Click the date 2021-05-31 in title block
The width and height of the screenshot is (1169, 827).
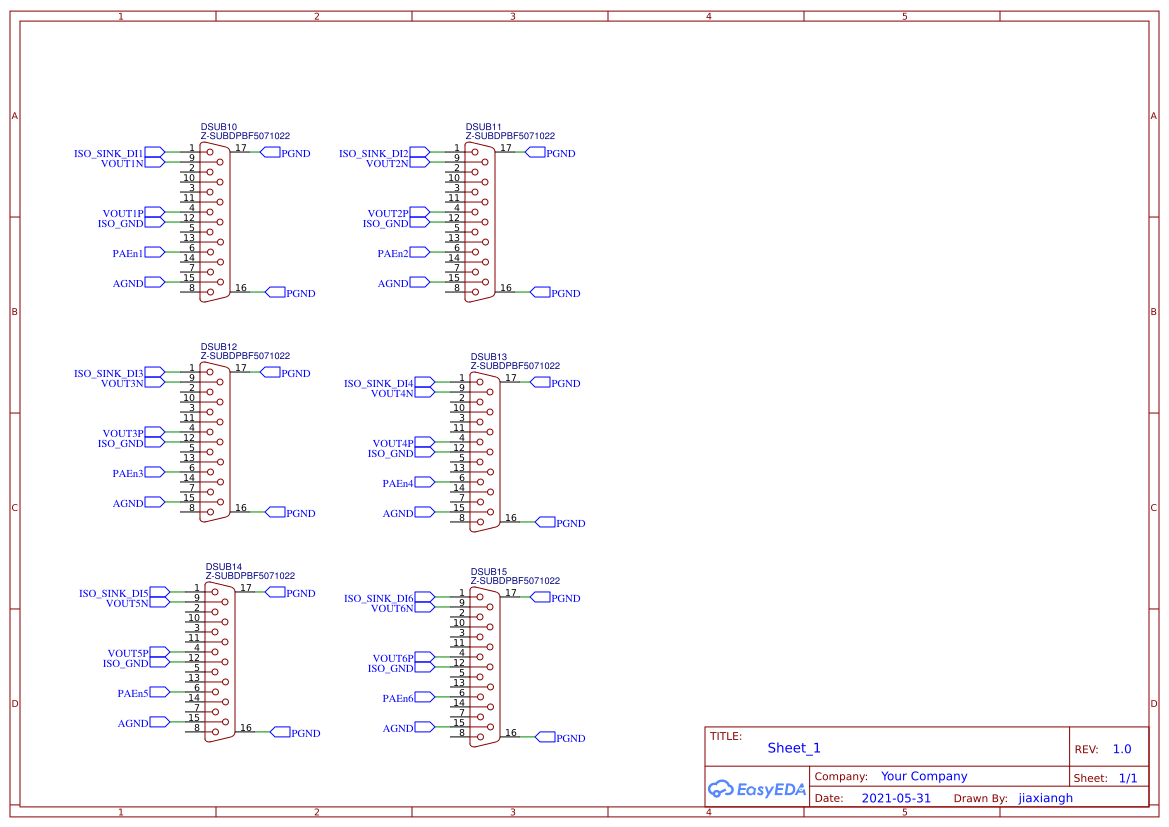pyautogui.click(x=895, y=797)
